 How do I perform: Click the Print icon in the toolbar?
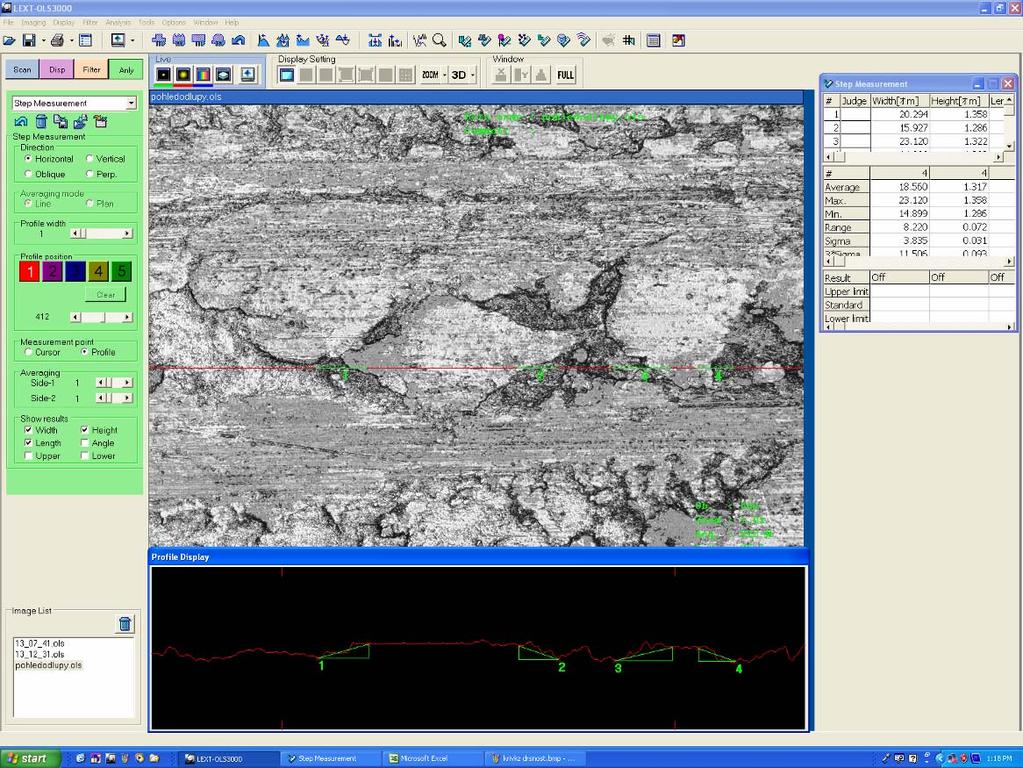(57, 40)
